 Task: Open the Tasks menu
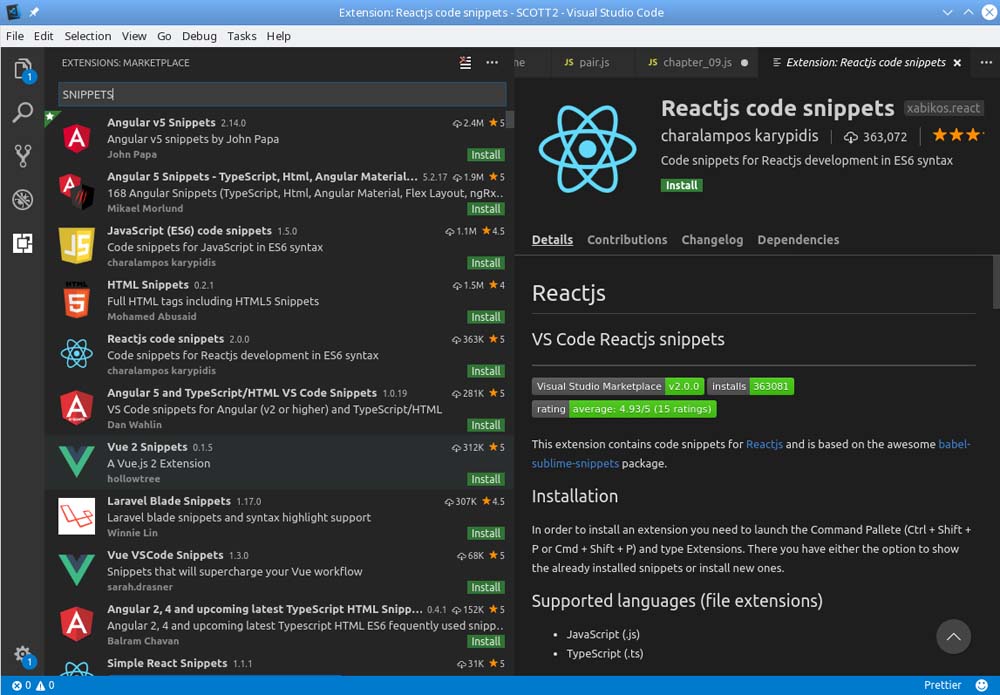click(241, 36)
